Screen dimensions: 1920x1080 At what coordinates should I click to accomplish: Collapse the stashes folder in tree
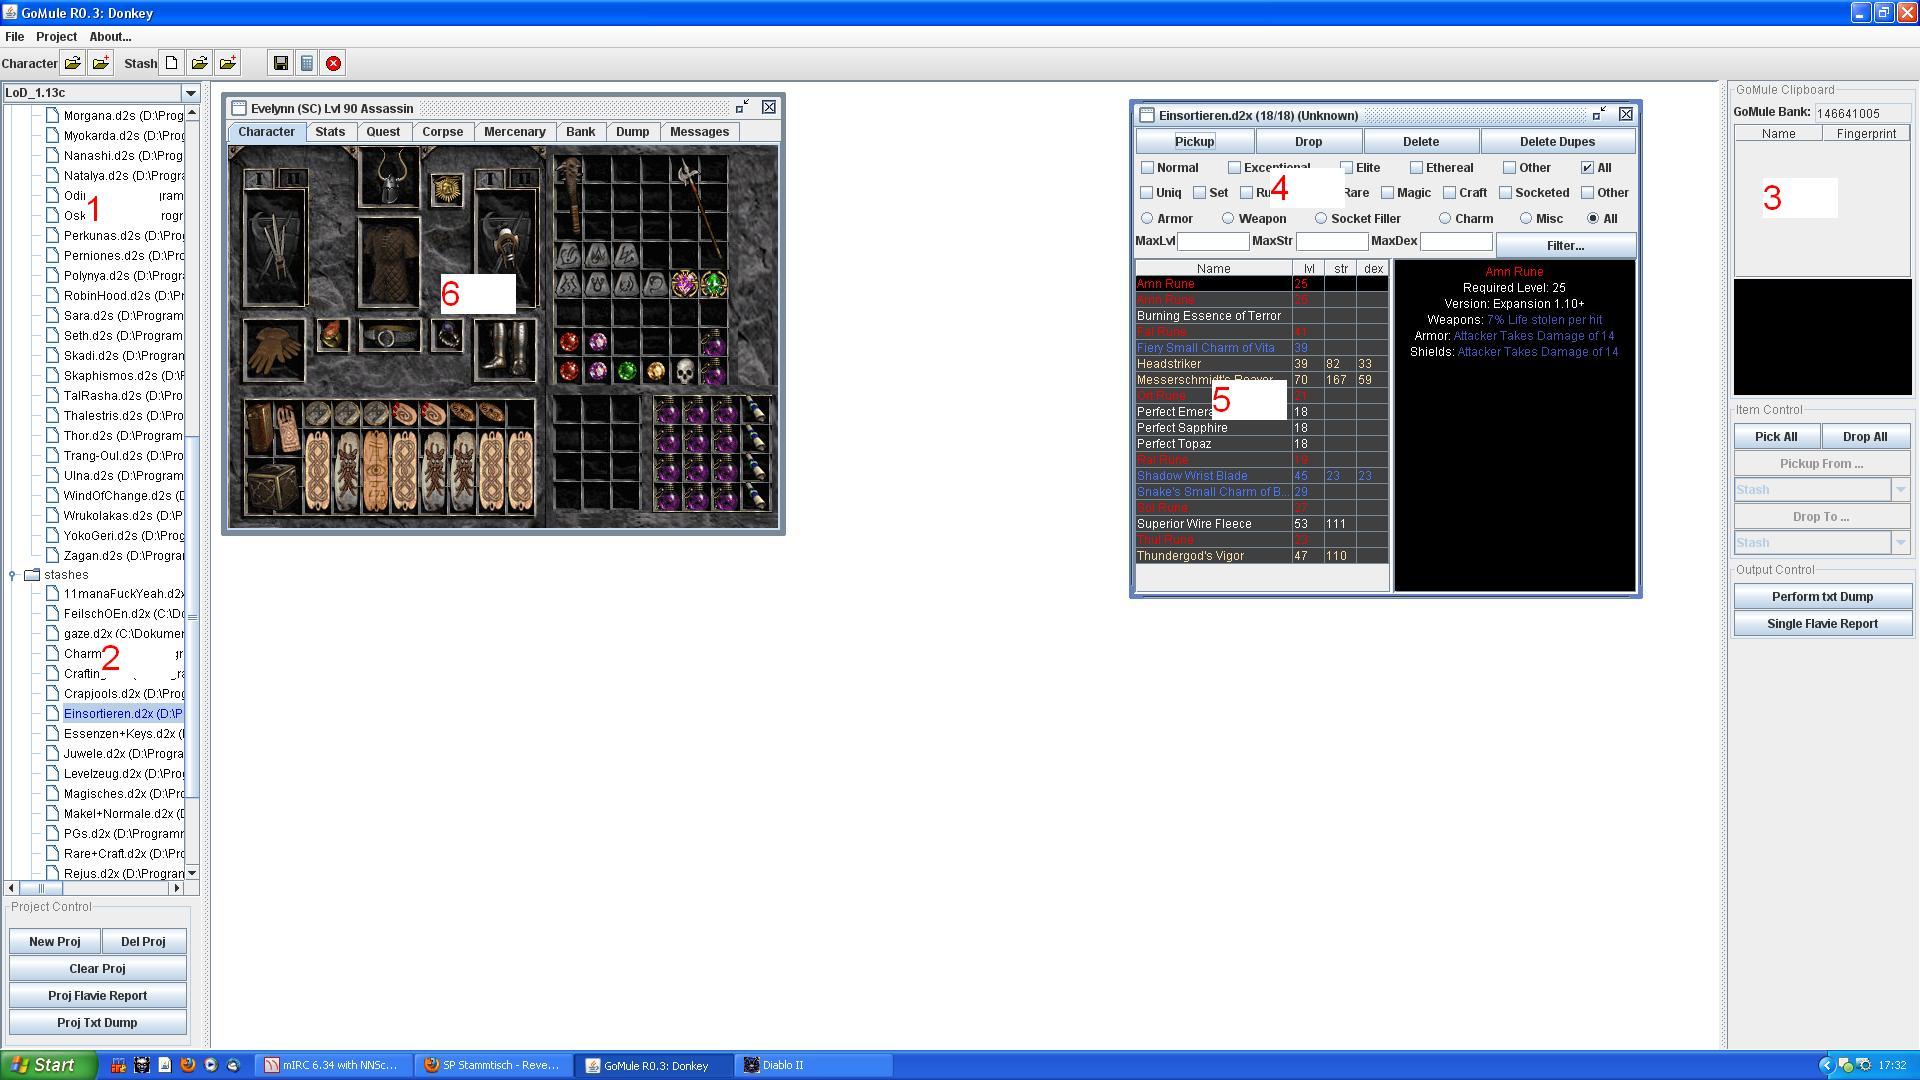[x=12, y=575]
